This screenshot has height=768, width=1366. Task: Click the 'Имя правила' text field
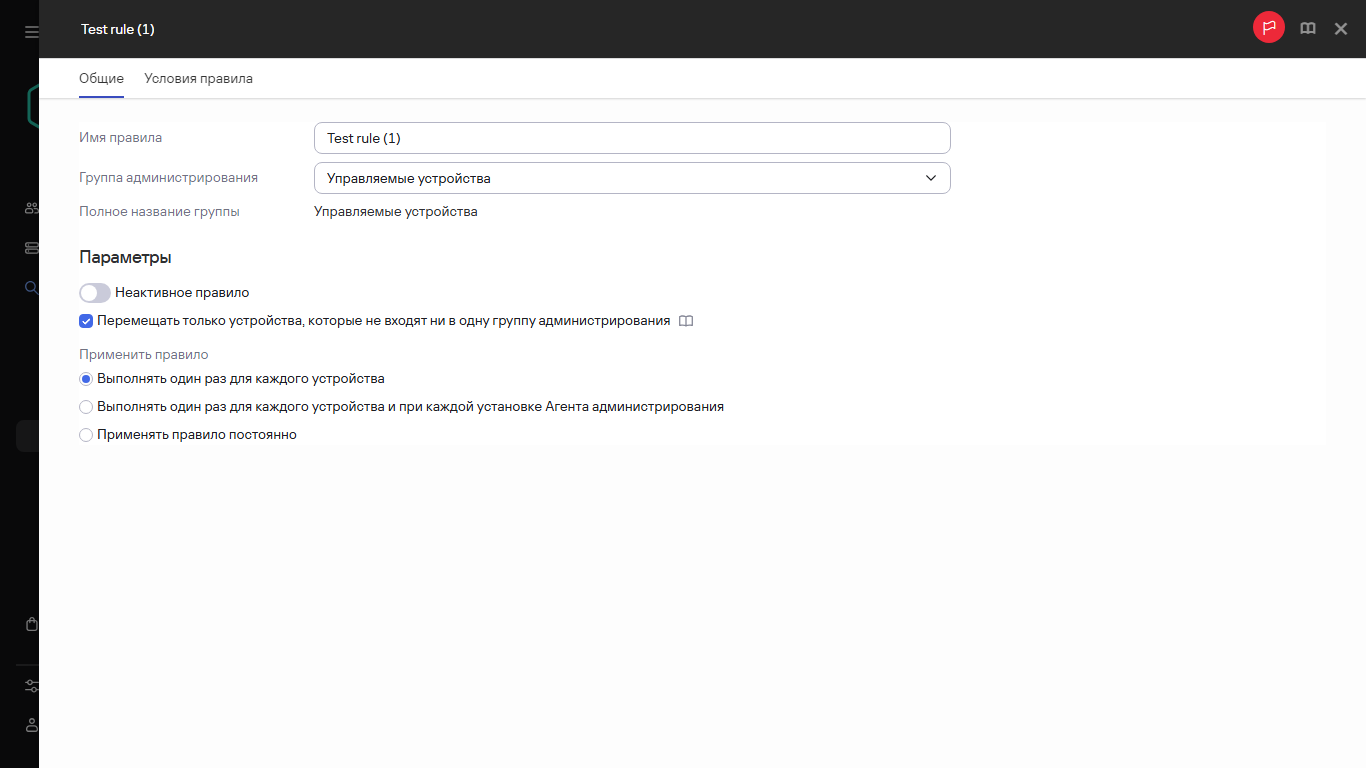point(631,138)
